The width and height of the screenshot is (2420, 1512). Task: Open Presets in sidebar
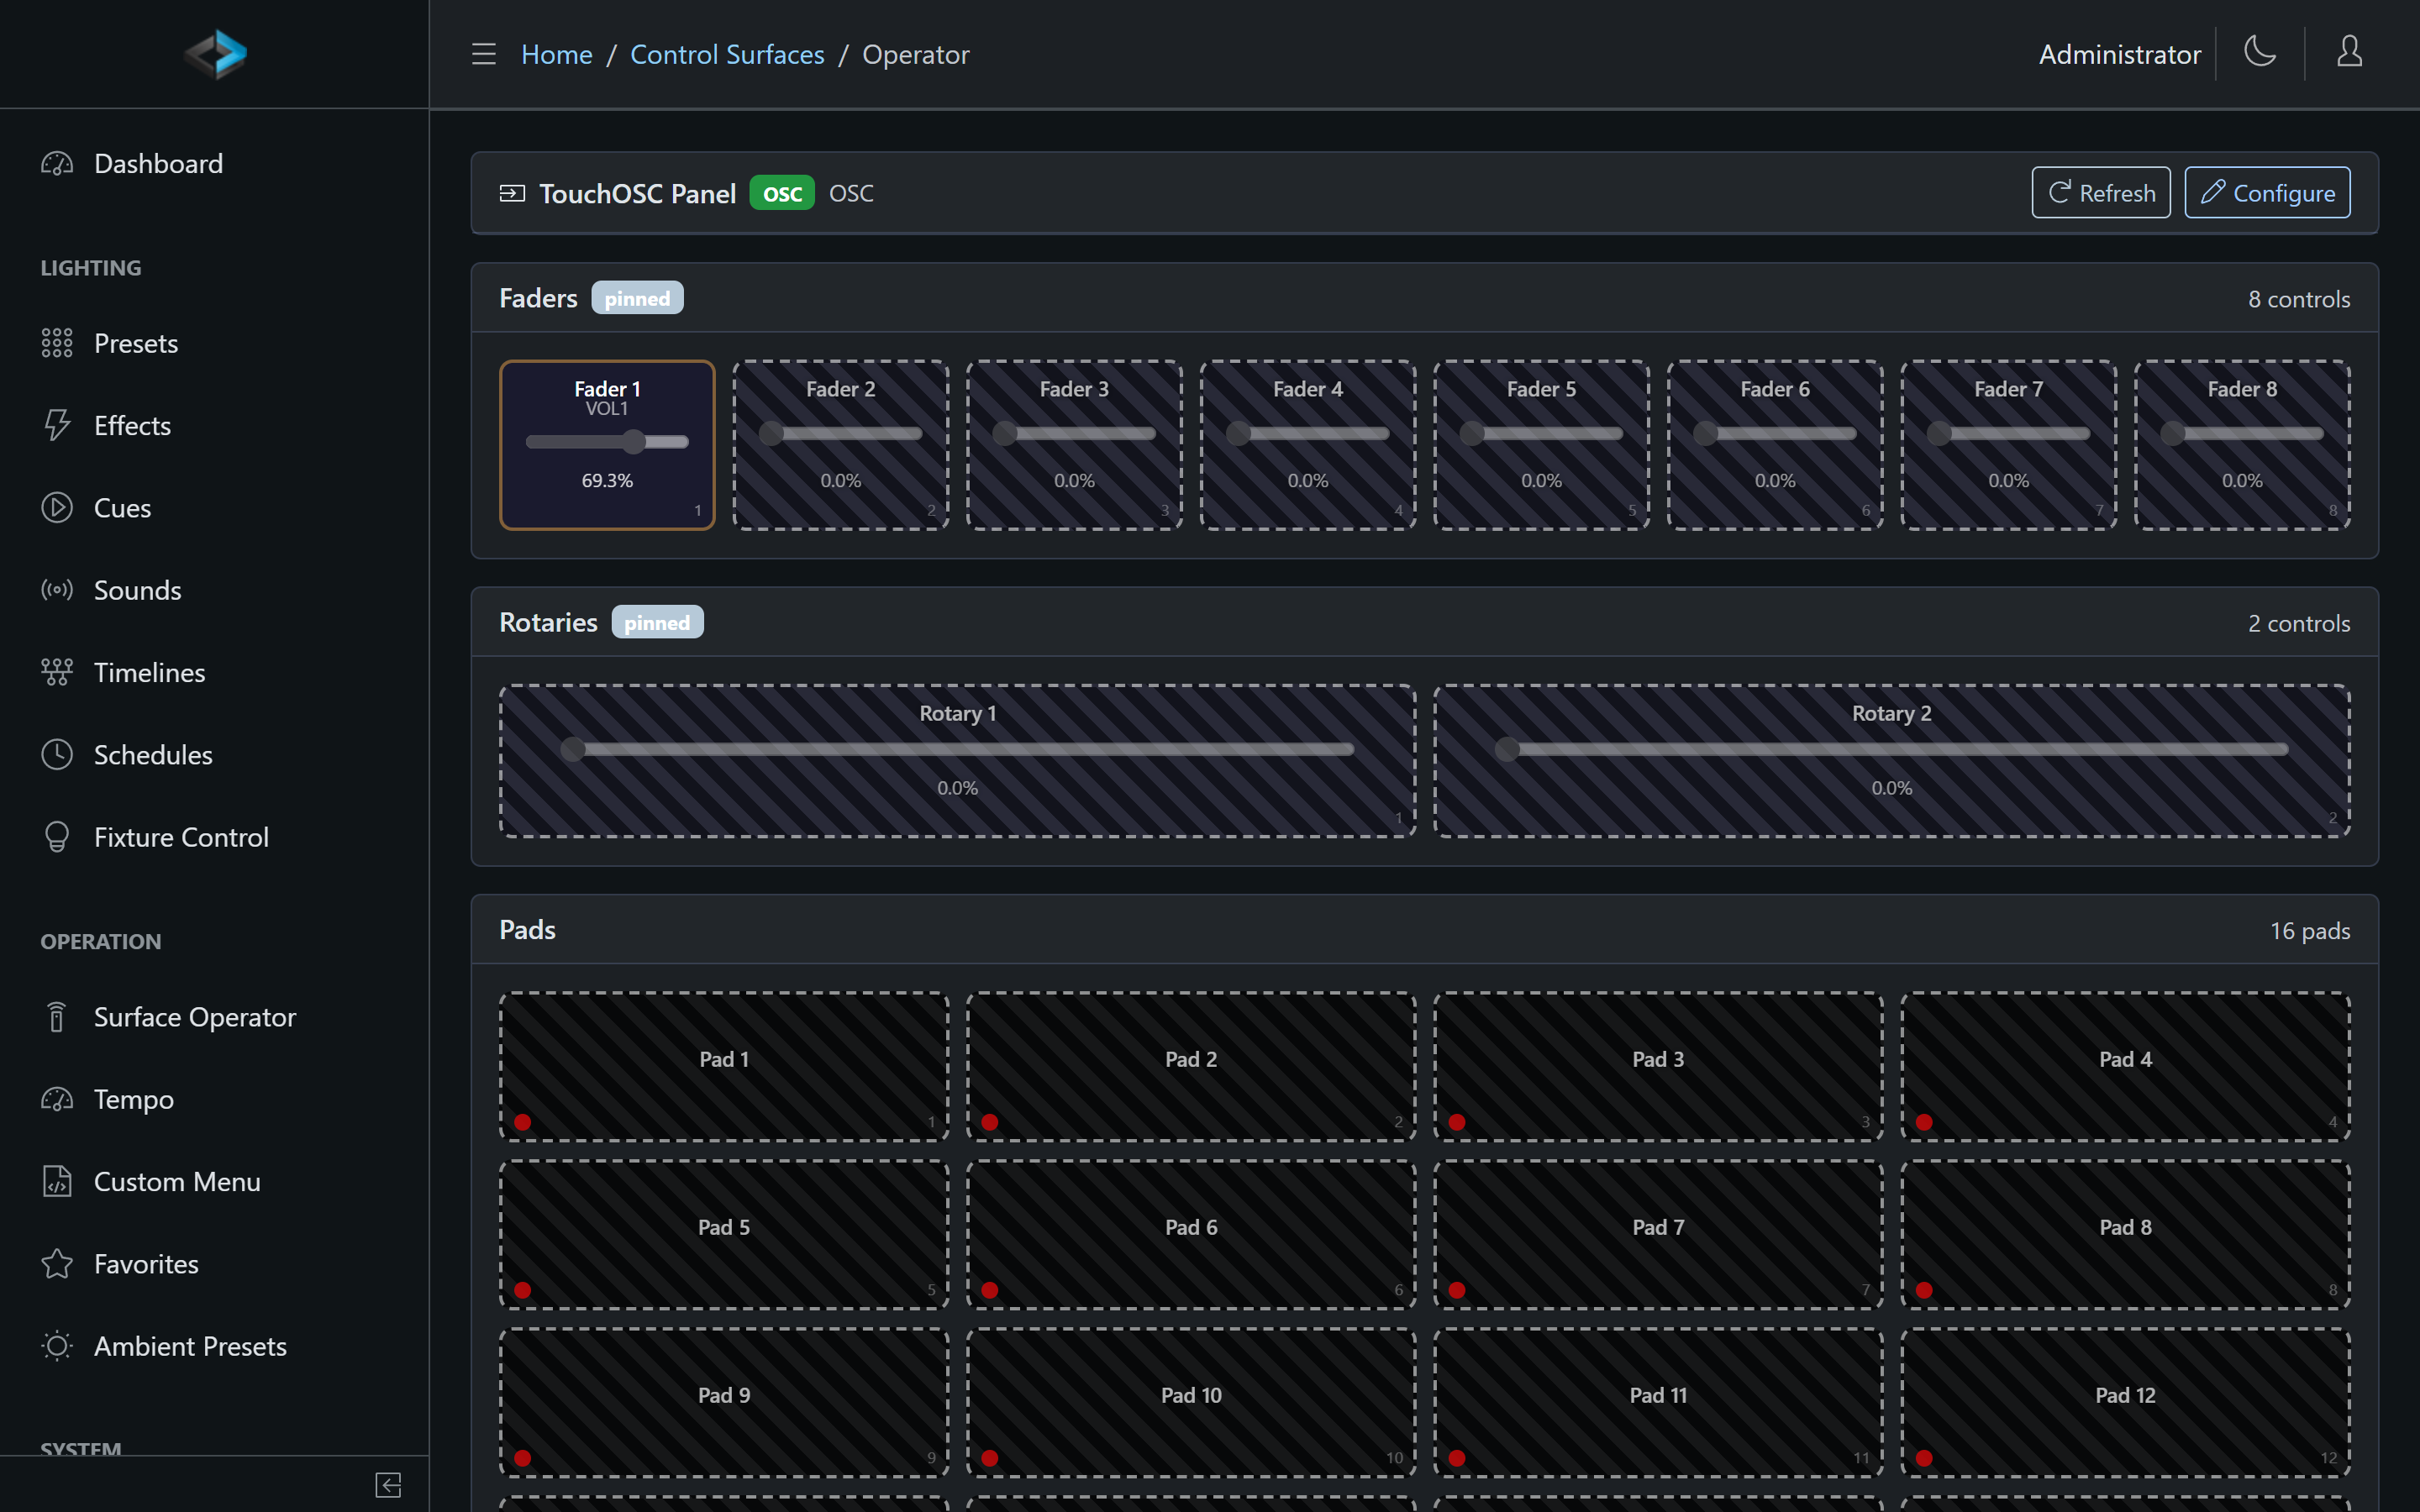coord(214,343)
